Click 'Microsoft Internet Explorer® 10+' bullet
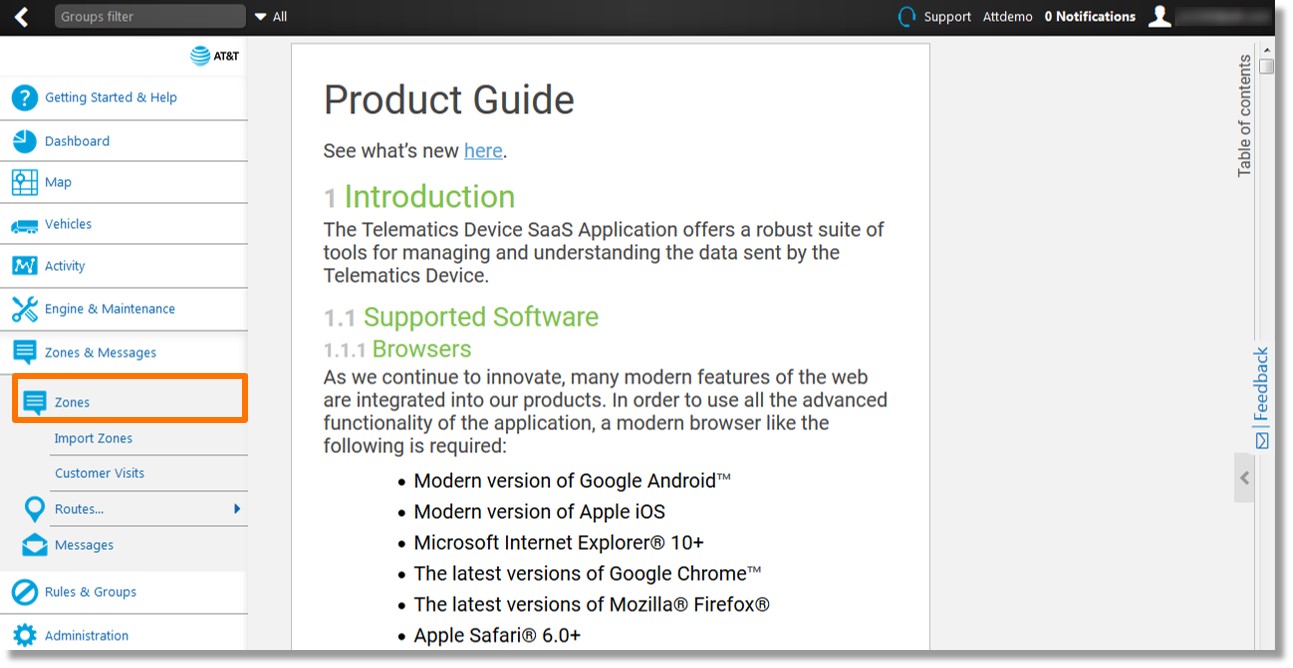The height and width of the screenshot is (668, 1293). coord(559,543)
